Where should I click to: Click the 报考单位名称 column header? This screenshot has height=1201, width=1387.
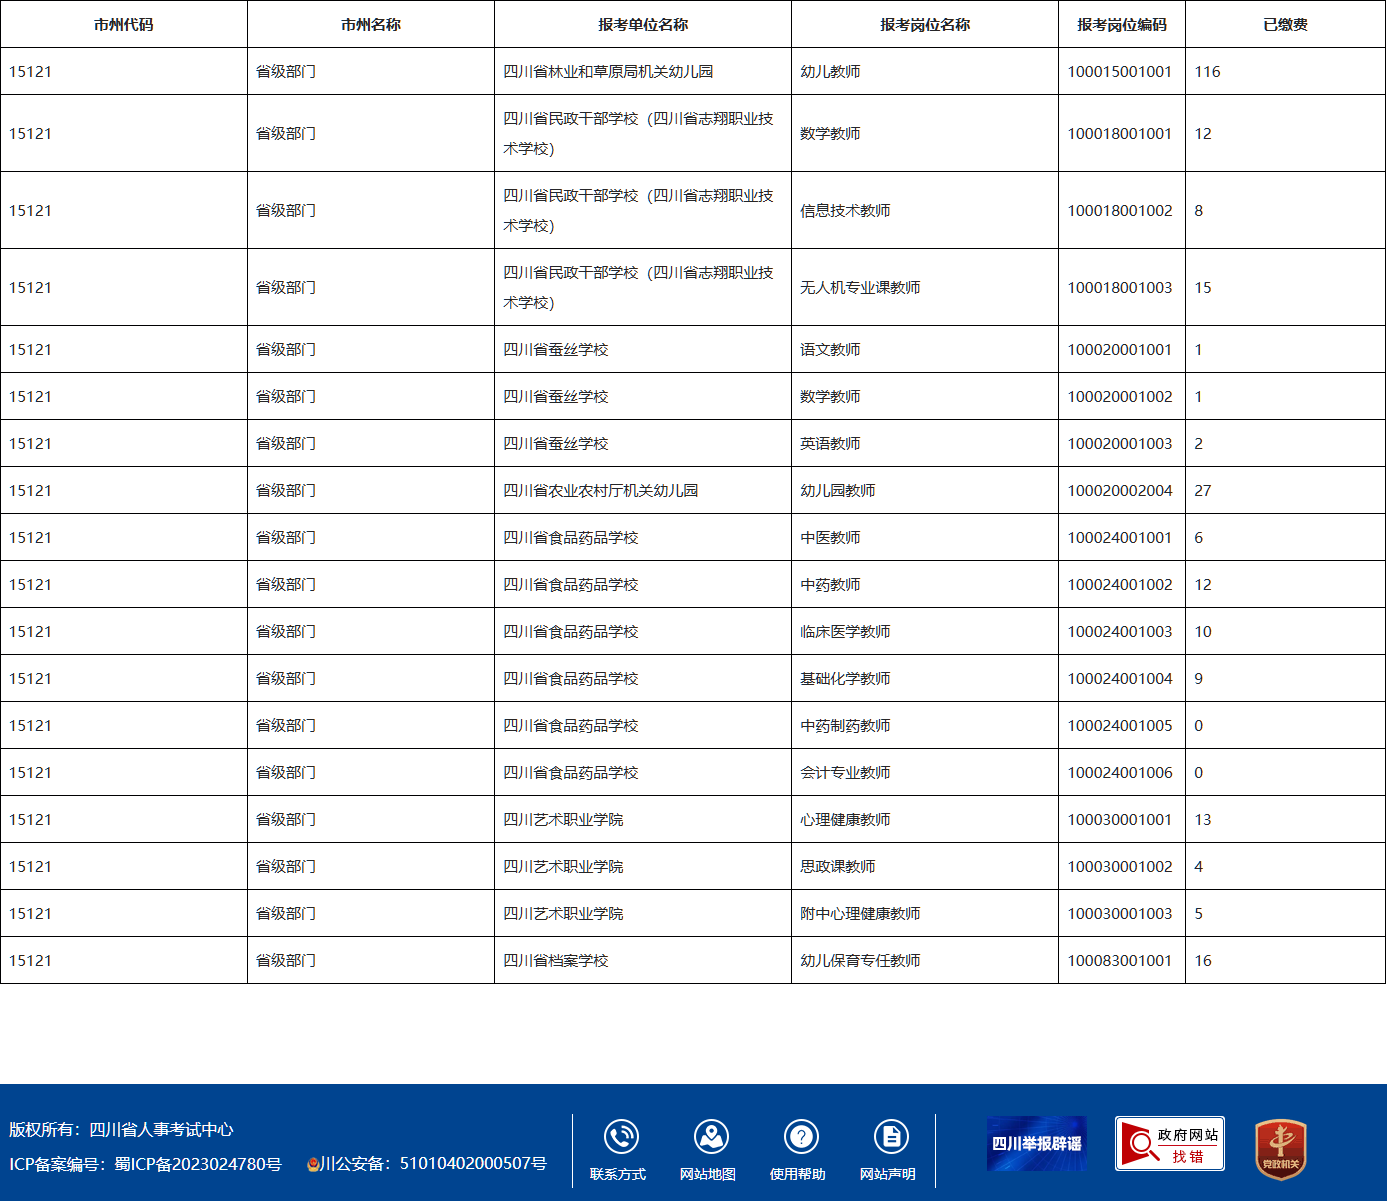(x=642, y=25)
